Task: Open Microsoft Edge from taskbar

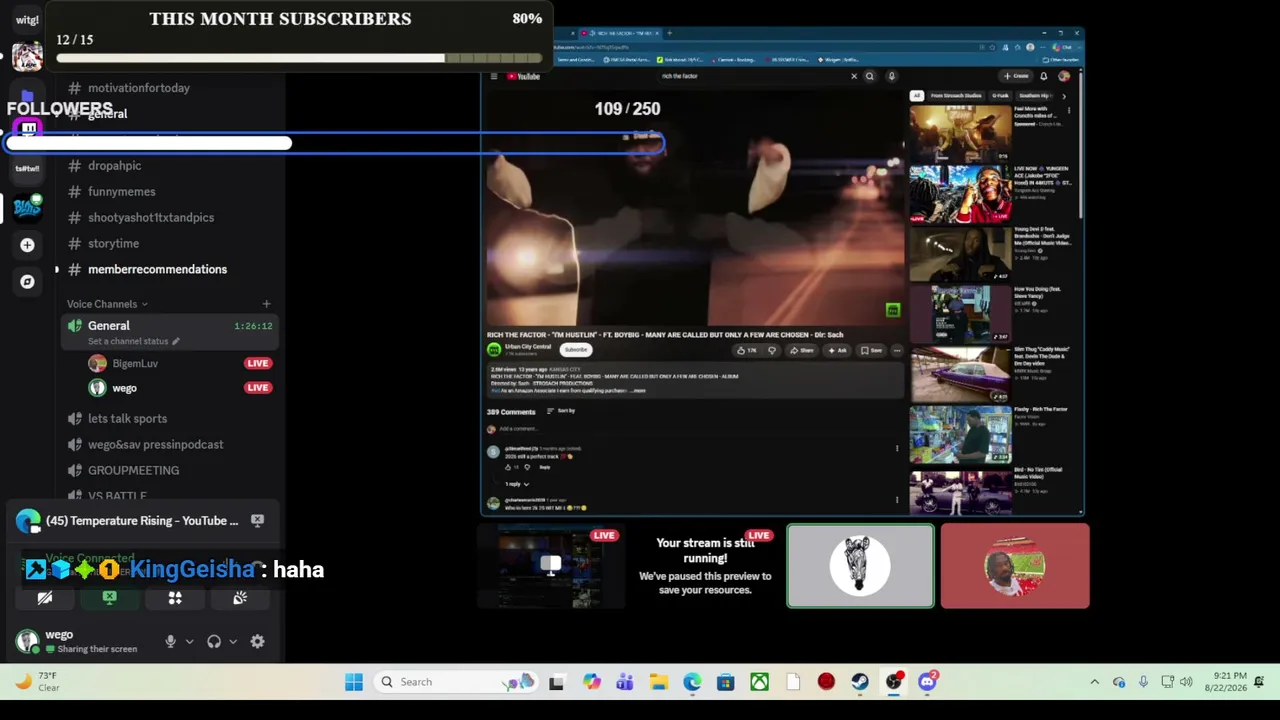Action: point(692,682)
